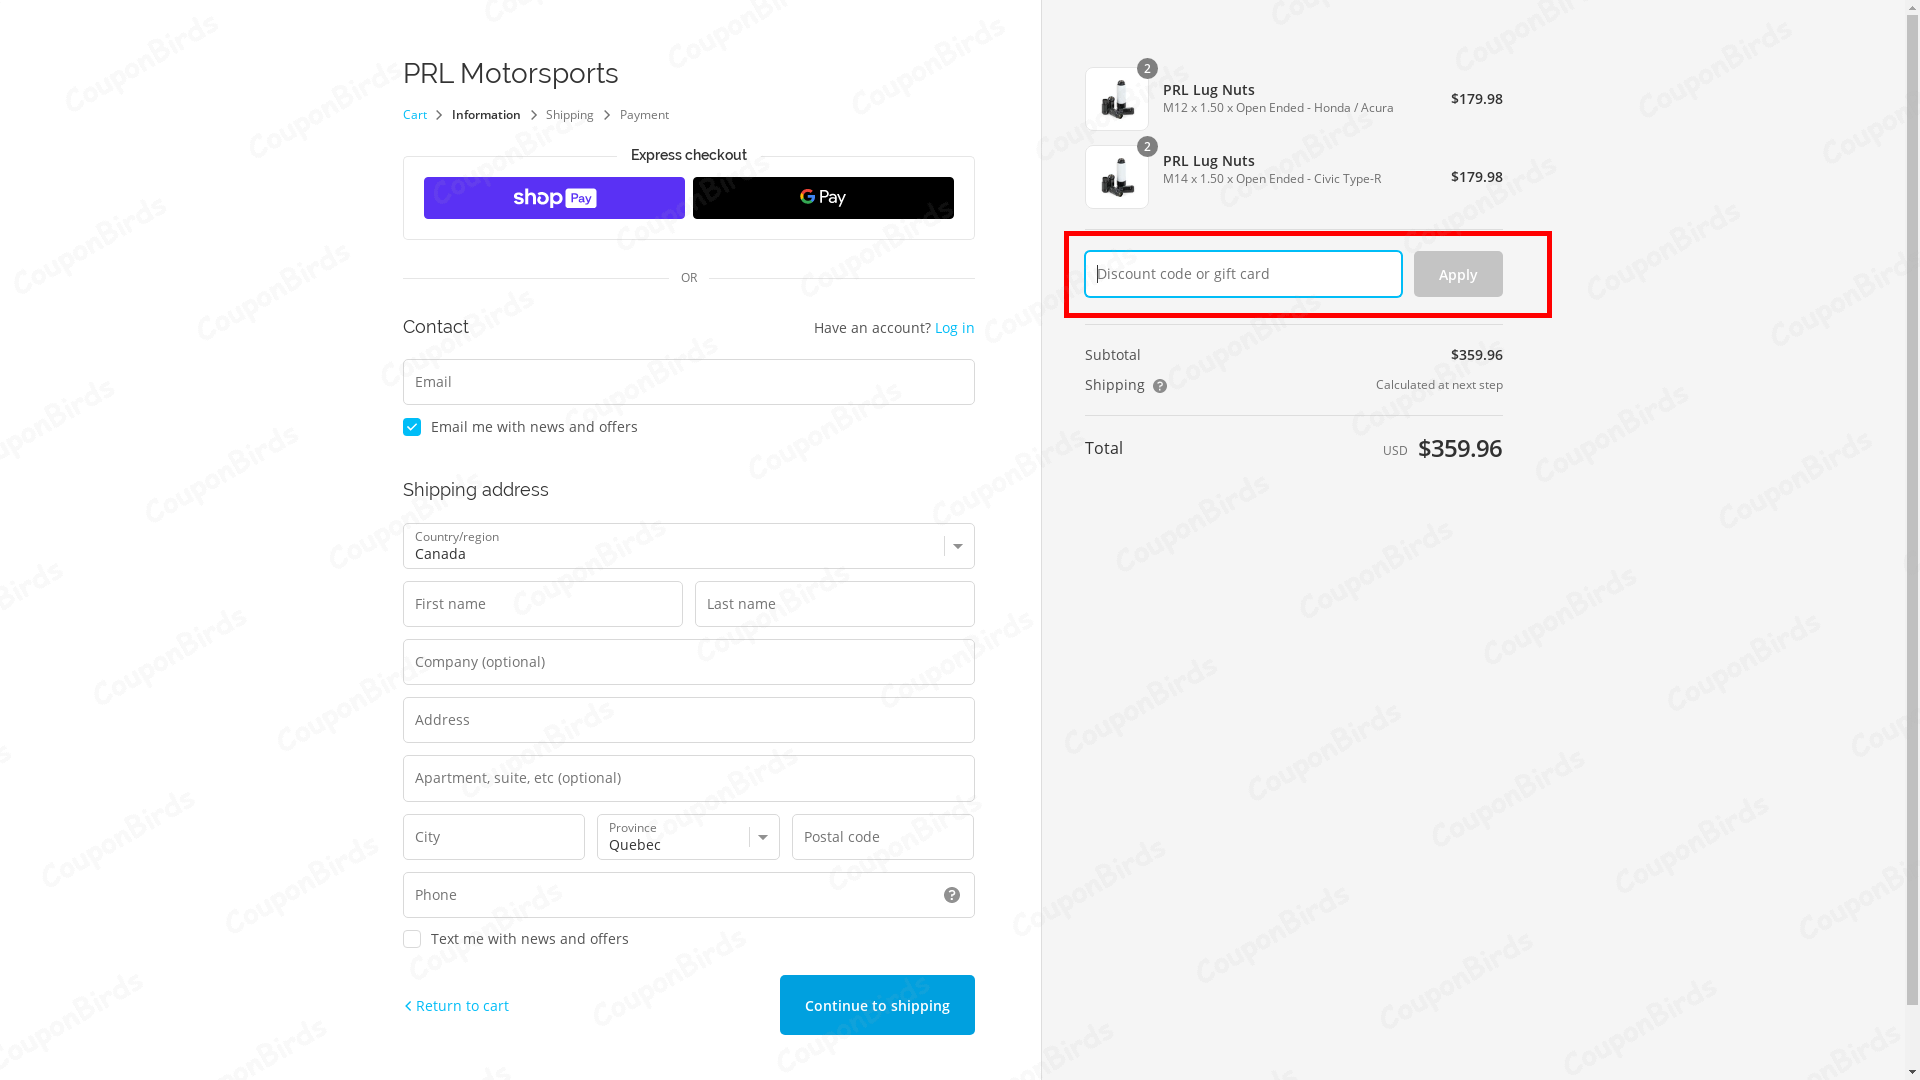
Task: Click the First name field
Action: pos(542,604)
